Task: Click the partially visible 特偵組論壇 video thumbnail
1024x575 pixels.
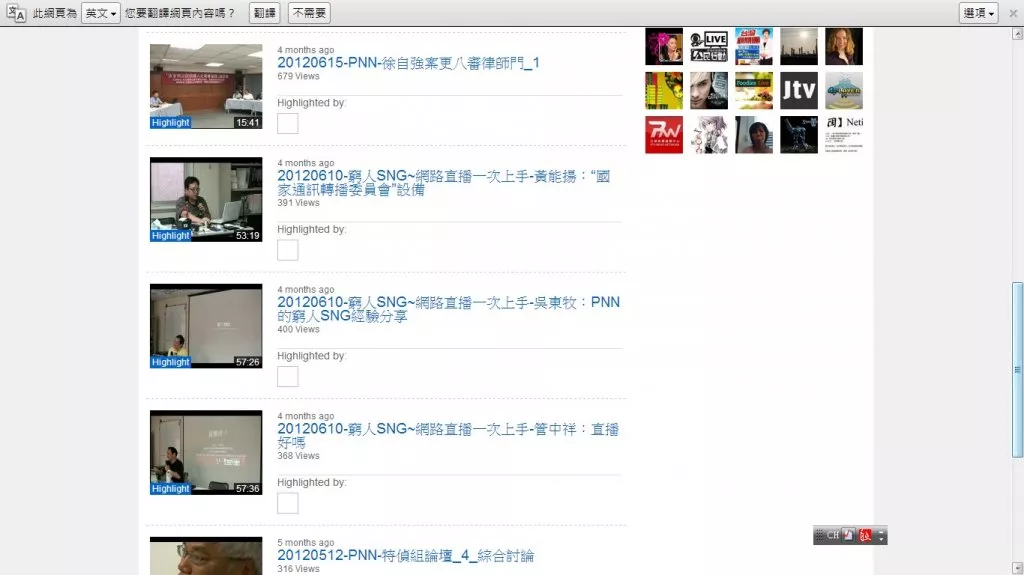Action: 206,556
